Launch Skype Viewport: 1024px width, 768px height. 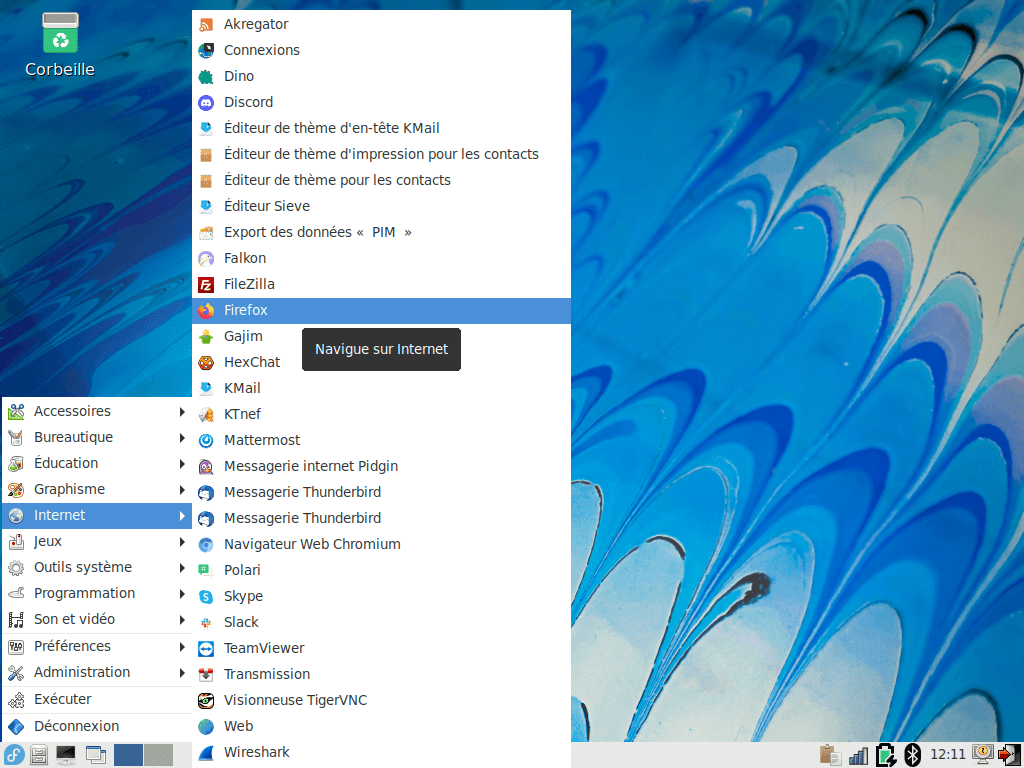click(381, 597)
